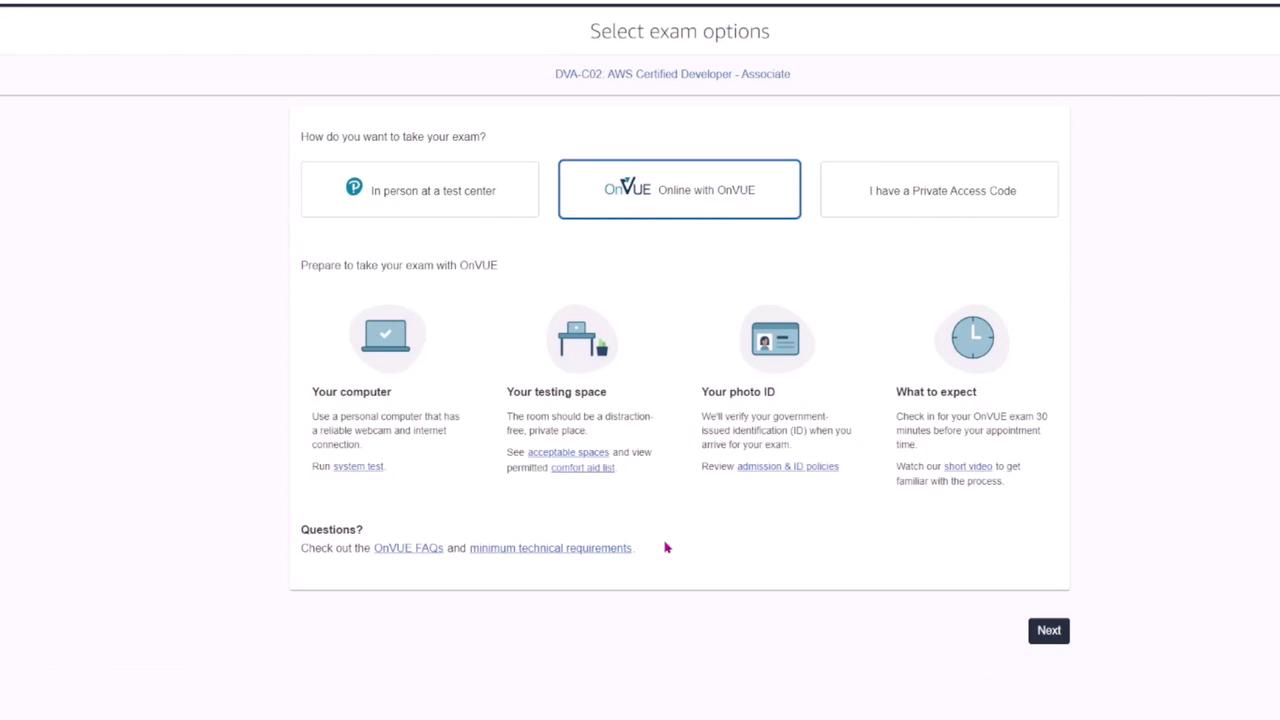Click 'Prepare to take your exam with OnVUE' text
Viewport: 1280px width, 720px height.
tap(399, 265)
